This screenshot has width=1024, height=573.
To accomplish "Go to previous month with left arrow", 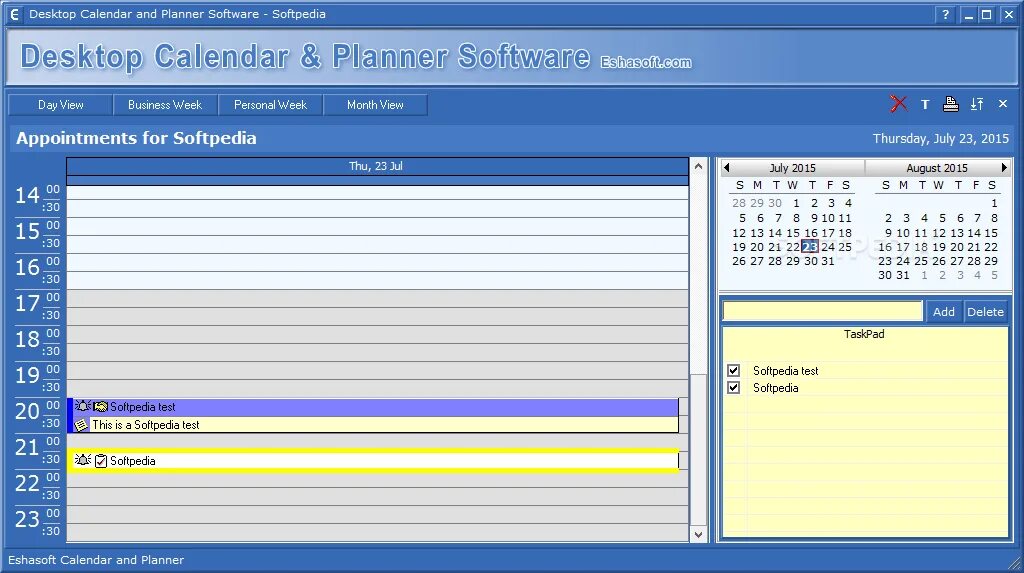I will point(726,167).
